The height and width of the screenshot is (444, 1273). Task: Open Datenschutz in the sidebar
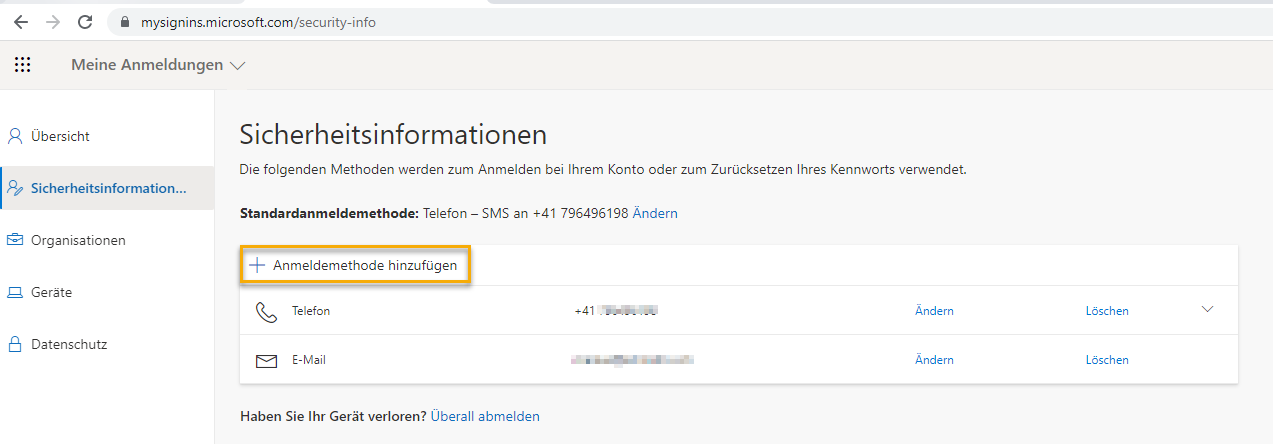click(68, 344)
